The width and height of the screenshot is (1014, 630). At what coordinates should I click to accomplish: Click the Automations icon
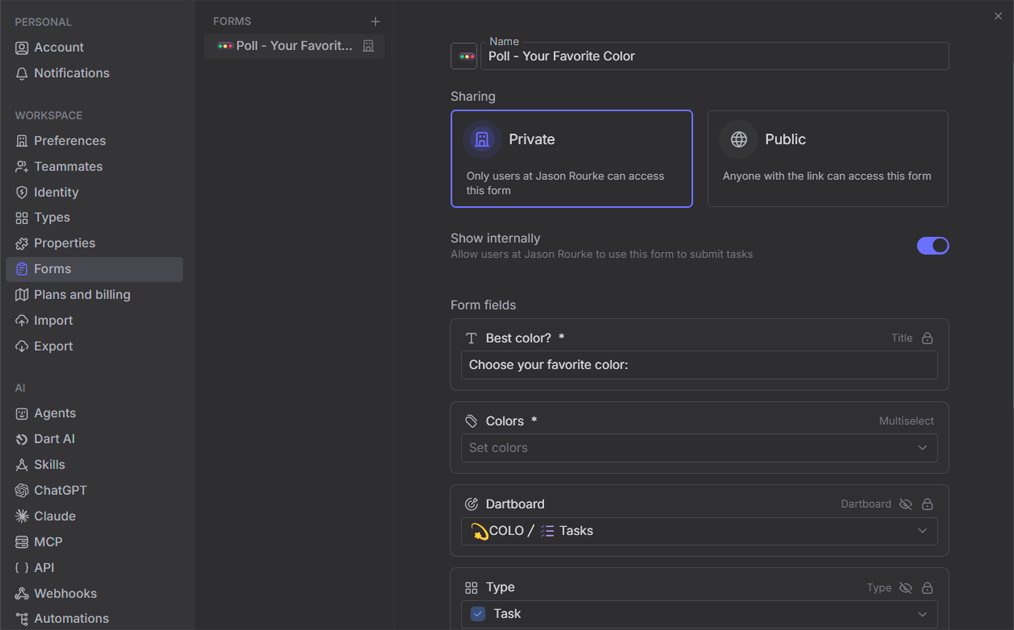pyautogui.click(x=22, y=619)
